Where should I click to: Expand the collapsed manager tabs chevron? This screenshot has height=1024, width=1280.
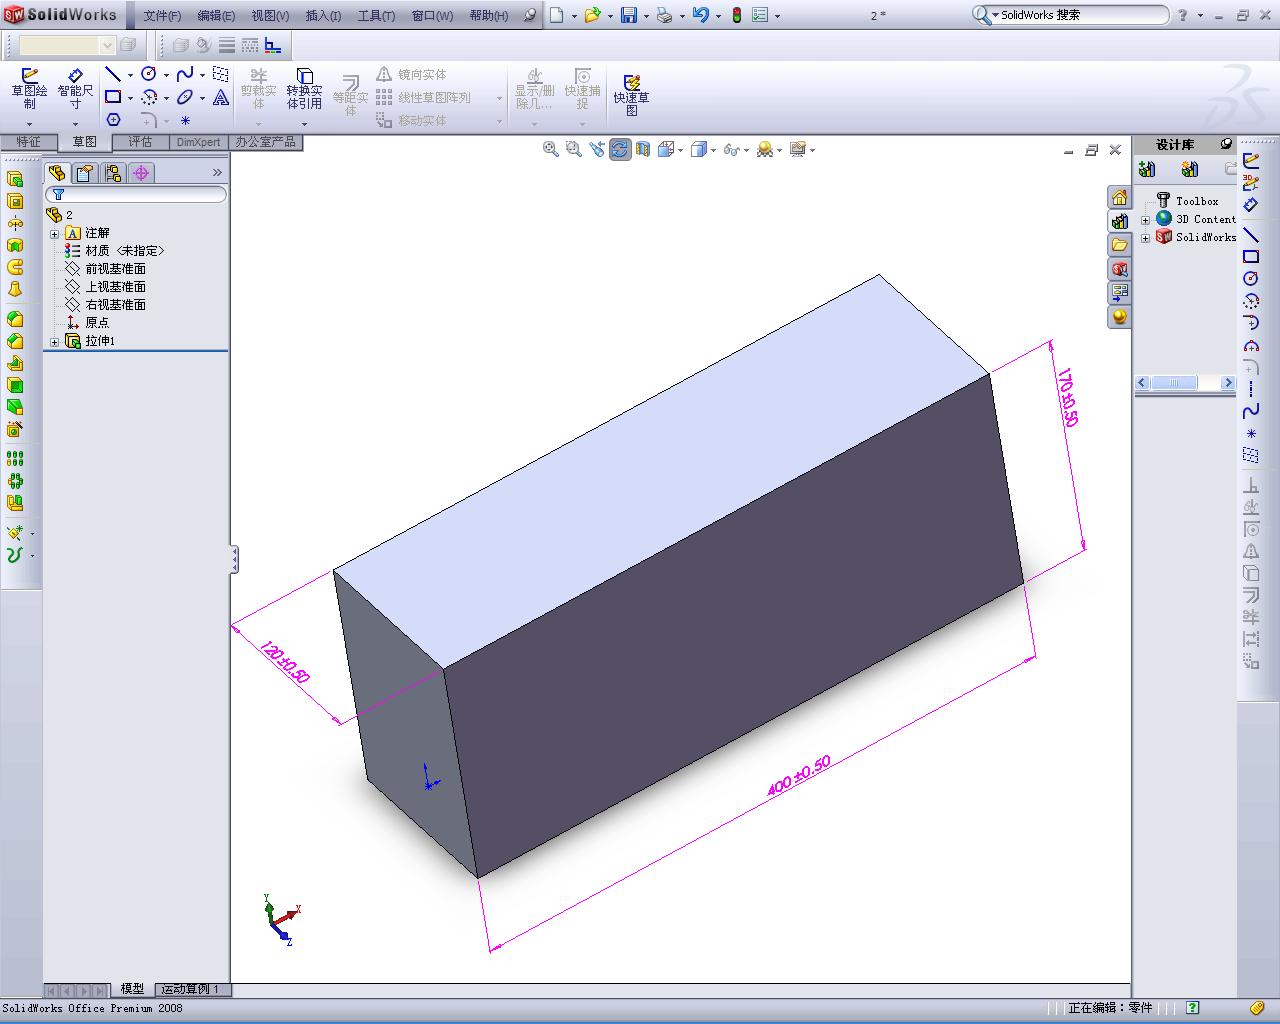point(217,173)
